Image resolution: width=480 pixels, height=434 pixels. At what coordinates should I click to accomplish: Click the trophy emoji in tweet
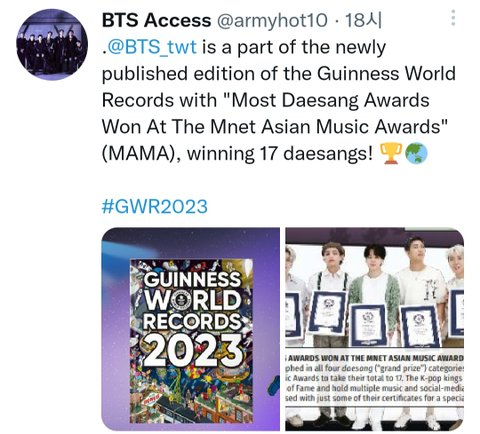coord(391,153)
